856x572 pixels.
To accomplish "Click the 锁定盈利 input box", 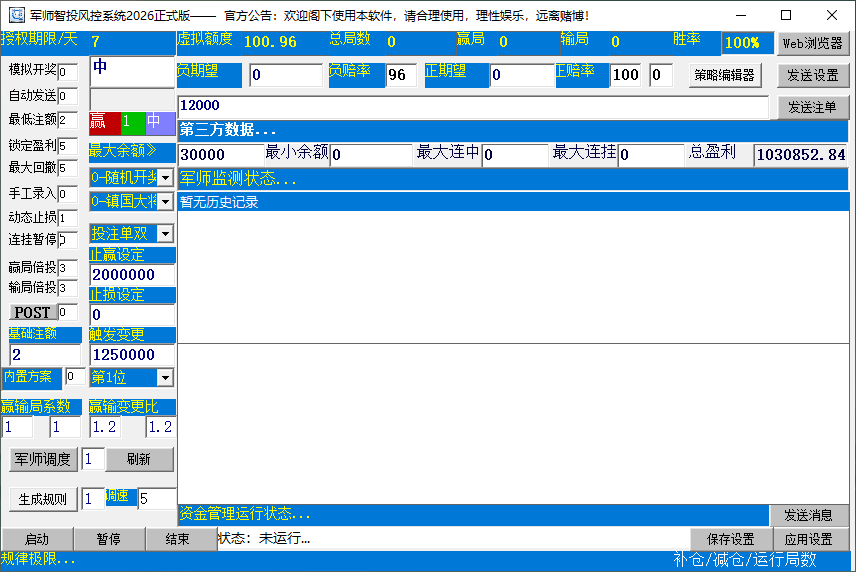I will pyautogui.click(x=68, y=146).
